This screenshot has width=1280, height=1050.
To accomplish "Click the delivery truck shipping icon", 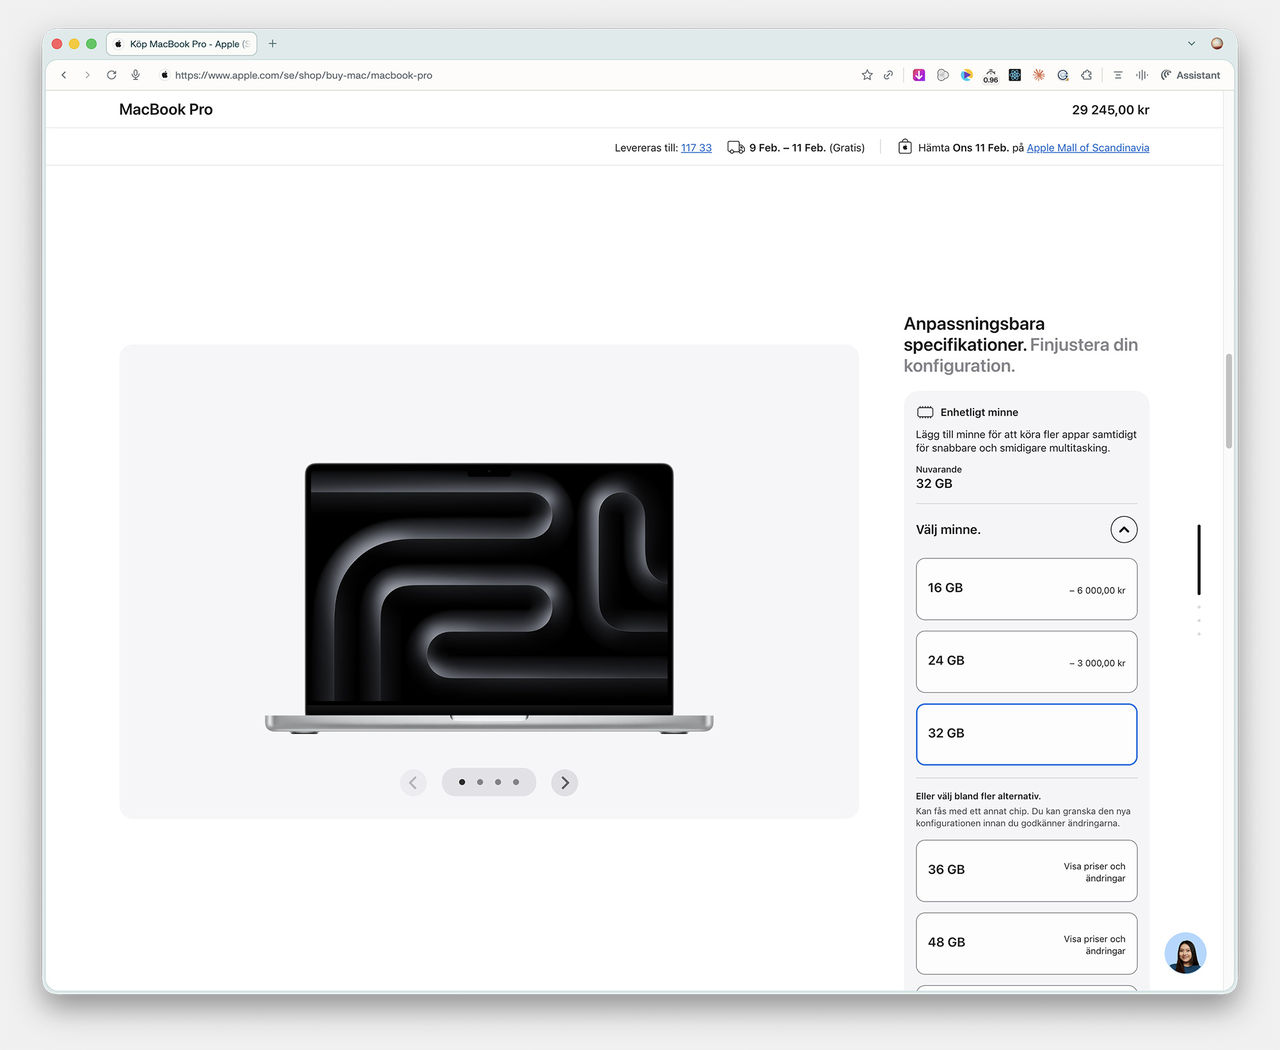I will point(736,147).
